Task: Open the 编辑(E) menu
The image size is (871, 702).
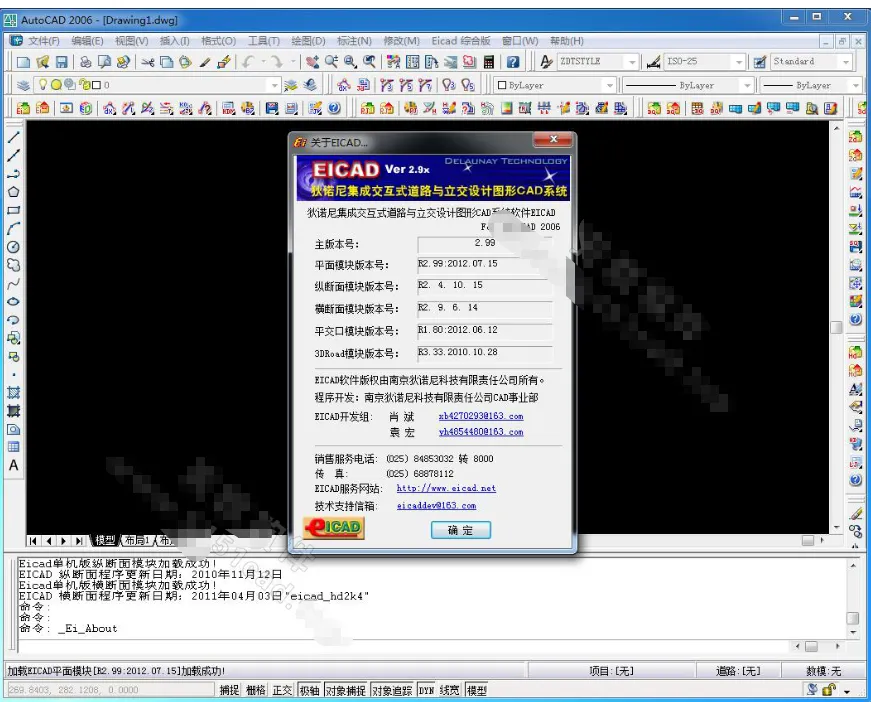Action: click(x=87, y=41)
